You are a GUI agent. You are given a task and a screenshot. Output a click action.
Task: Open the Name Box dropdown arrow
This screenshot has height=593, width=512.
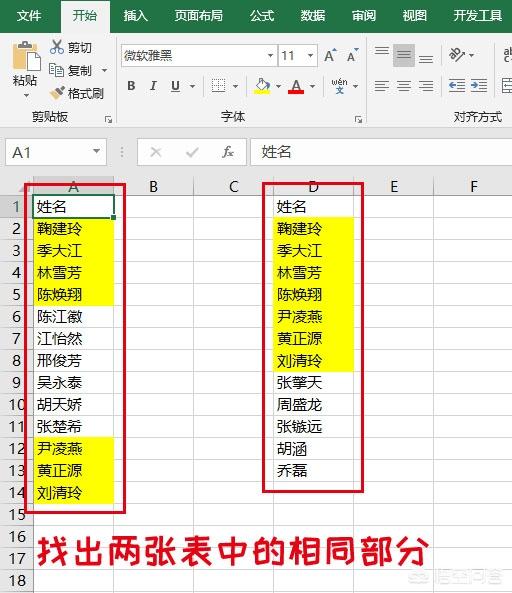(x=96, y=152)
